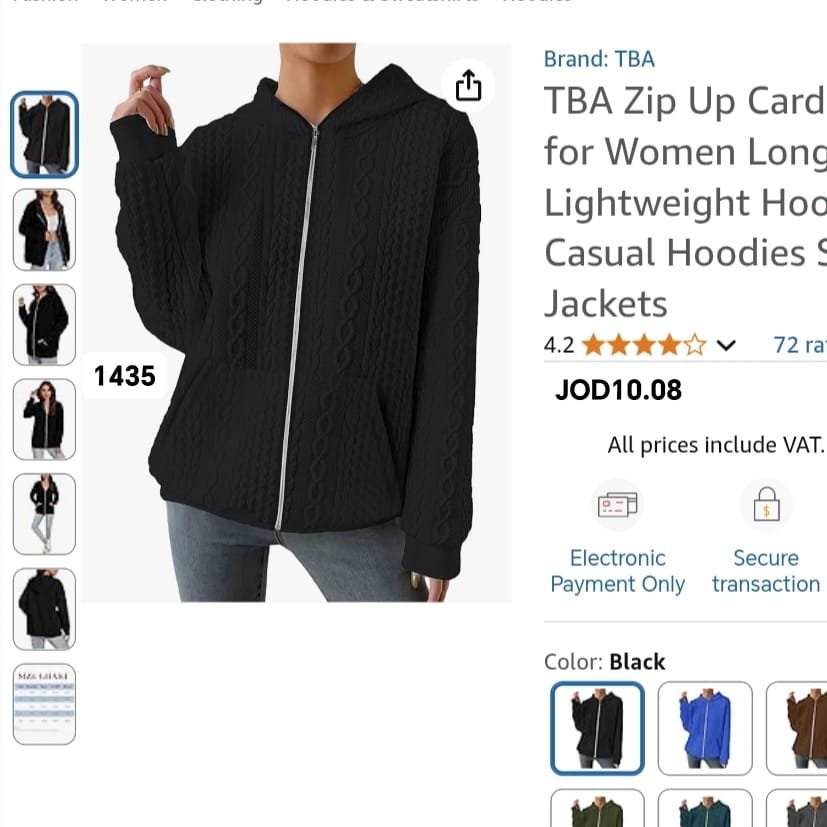Click the share icon on product image

click(x=468, y=85)
